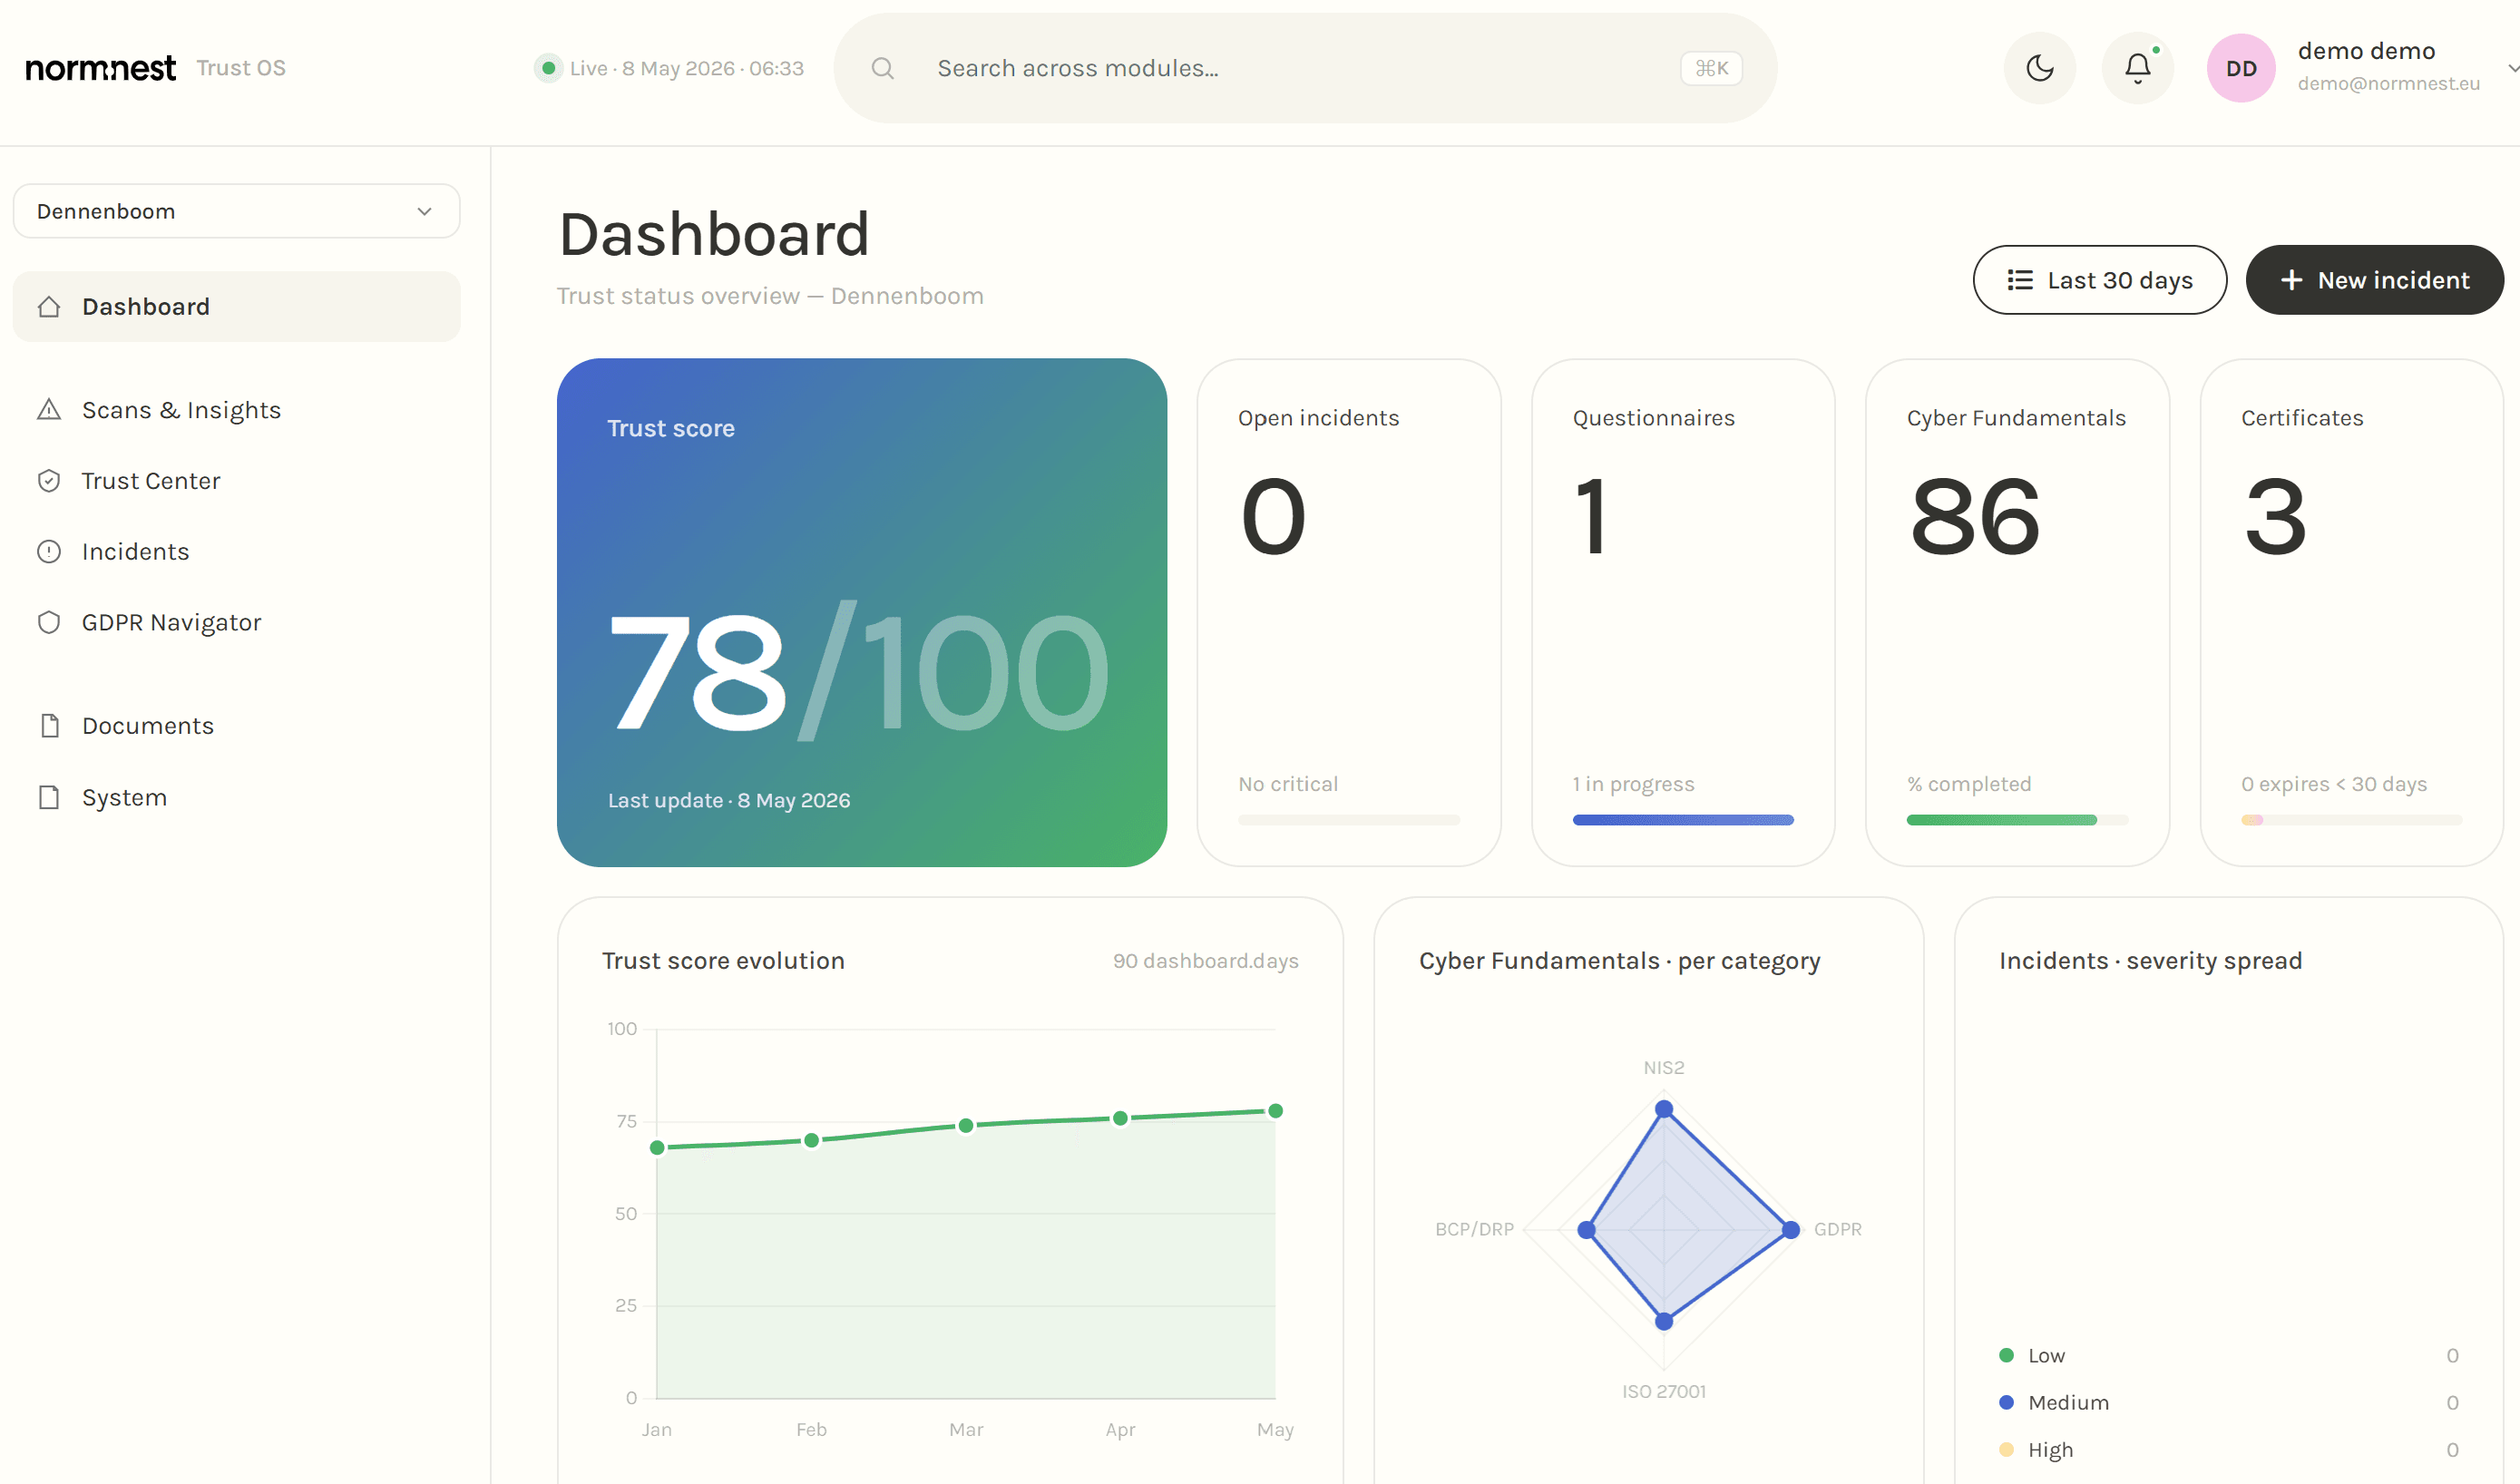The image size is (2520, 1484).
Task: Open the Trust score card
Action: (x=862, y=612)
